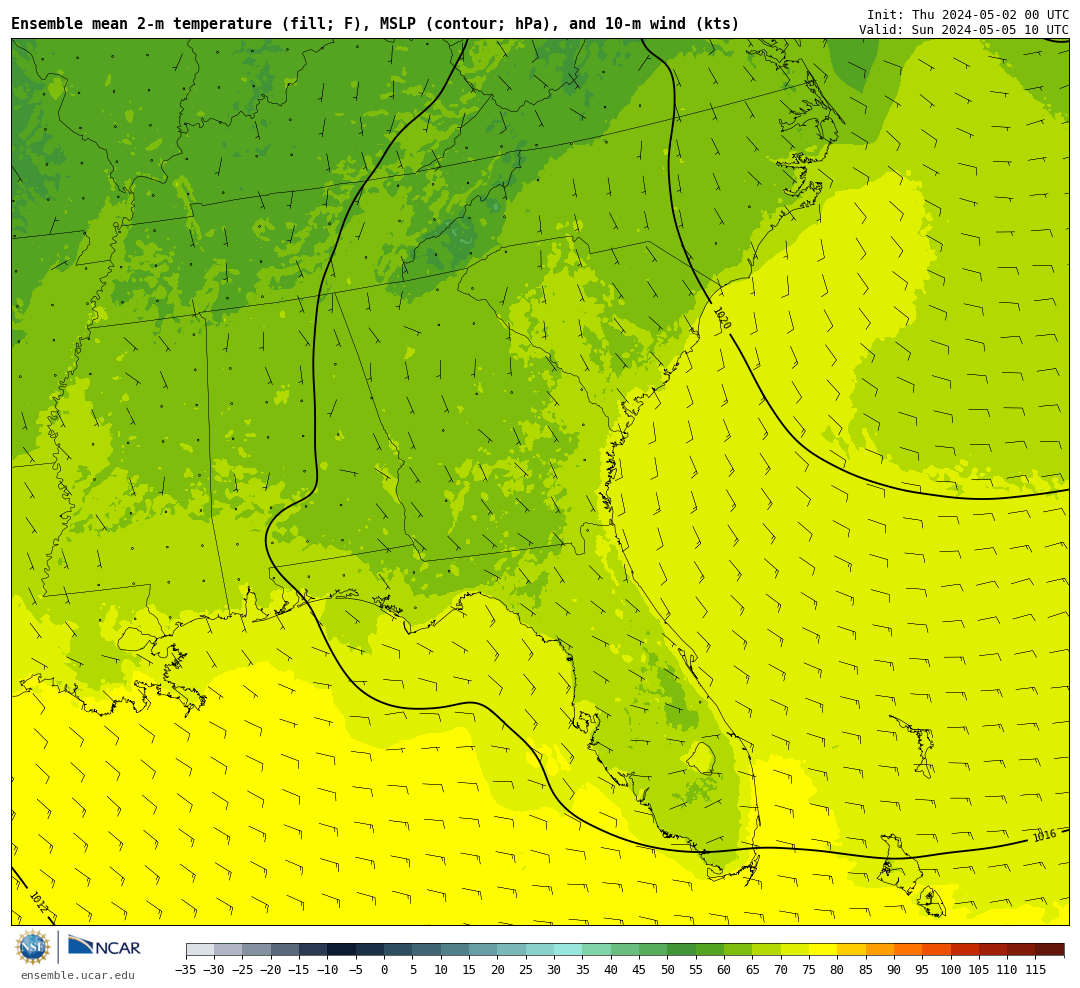Click the Lake Okeechobee outline on map
The width and height of the screenshot is (1080, 988).
[x=702, y=758]
